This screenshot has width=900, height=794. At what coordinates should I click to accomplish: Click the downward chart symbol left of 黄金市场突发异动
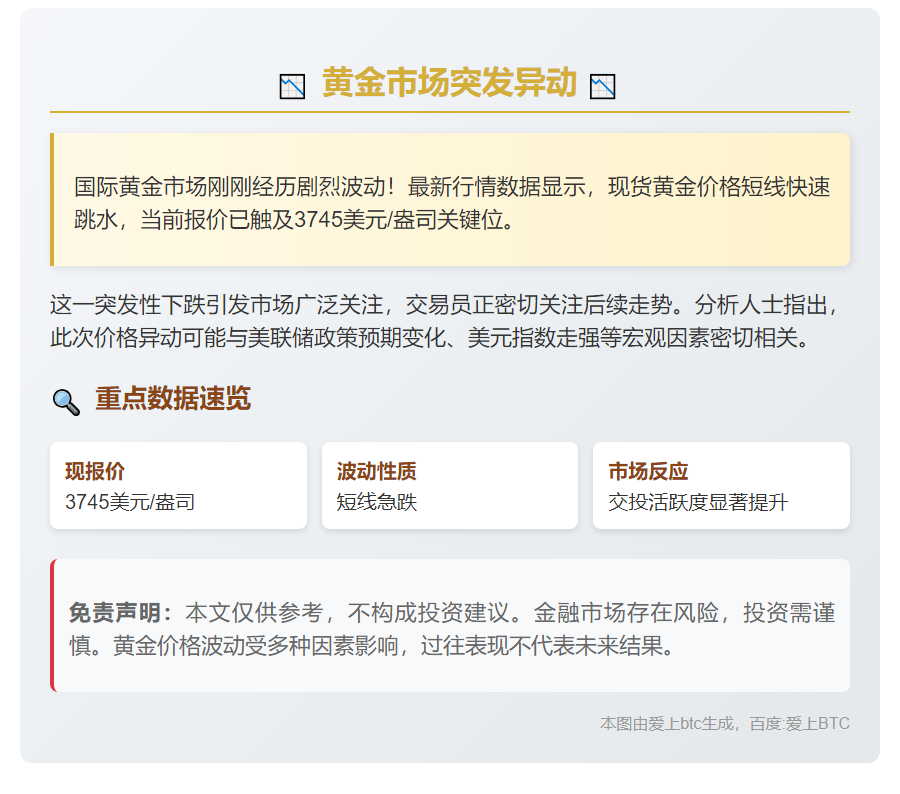pyautogui.click(x=291, y=86)
